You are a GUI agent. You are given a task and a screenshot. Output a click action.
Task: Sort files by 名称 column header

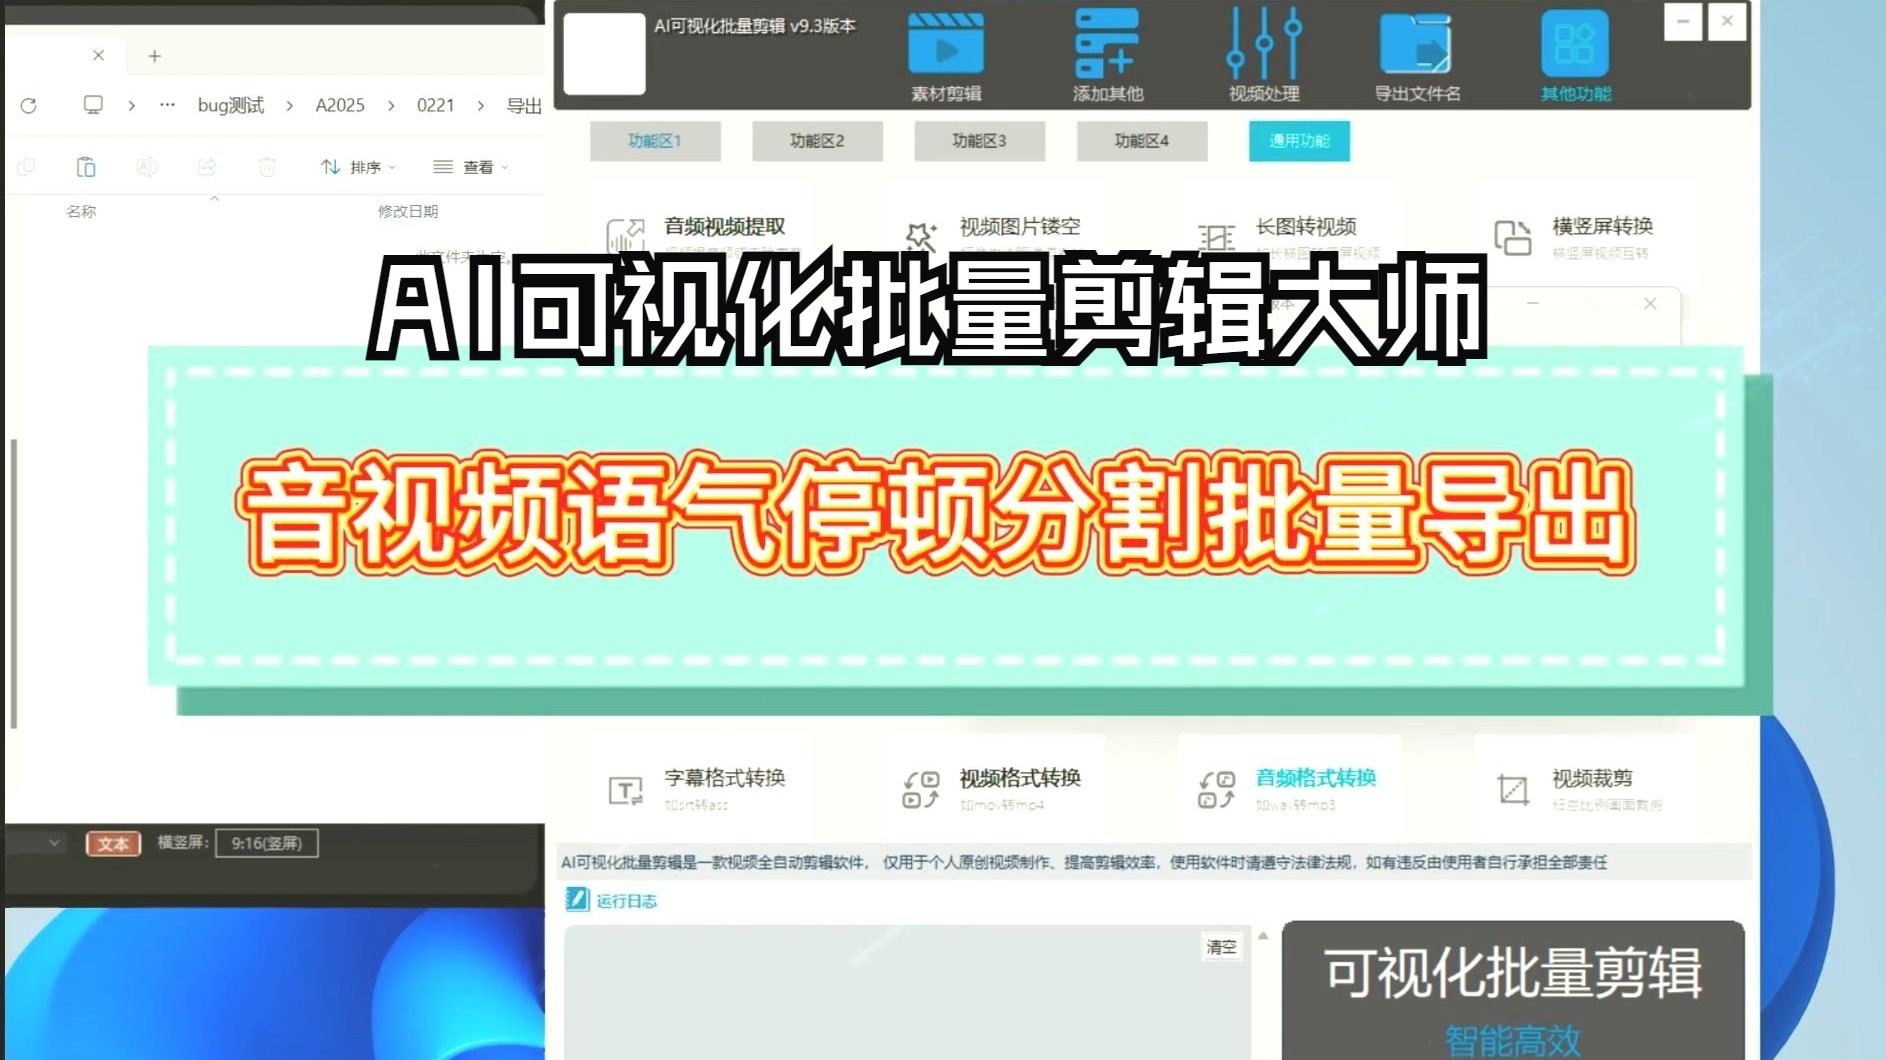click(81, 211)
